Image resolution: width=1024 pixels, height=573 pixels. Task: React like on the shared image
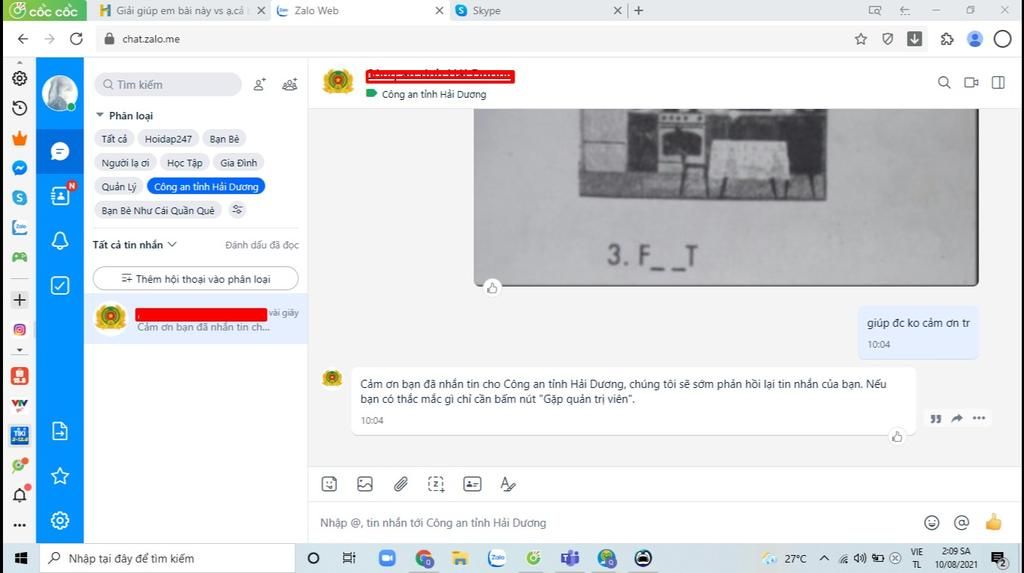[492, 288]
